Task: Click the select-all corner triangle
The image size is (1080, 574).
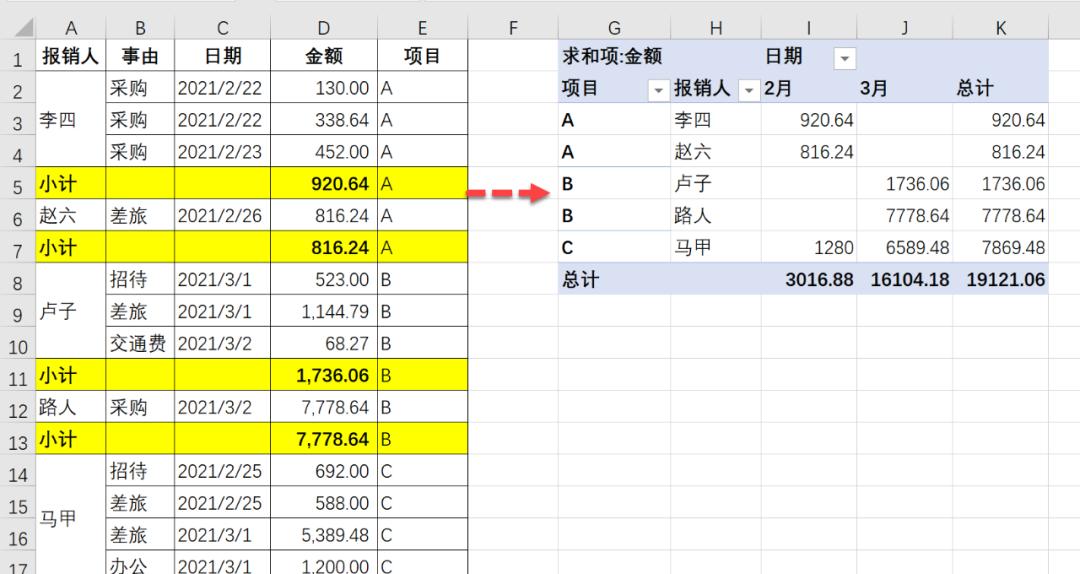Action: tap(24, 28)
